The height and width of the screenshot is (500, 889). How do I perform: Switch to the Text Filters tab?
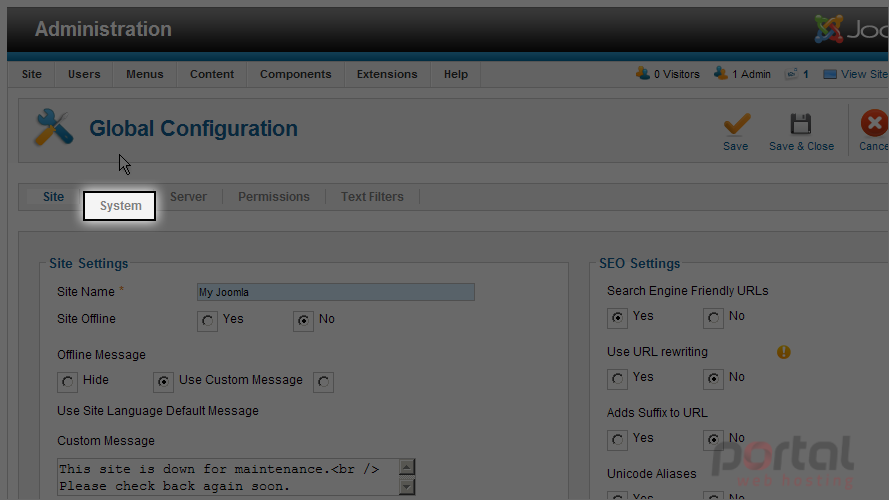coord(372,197)
